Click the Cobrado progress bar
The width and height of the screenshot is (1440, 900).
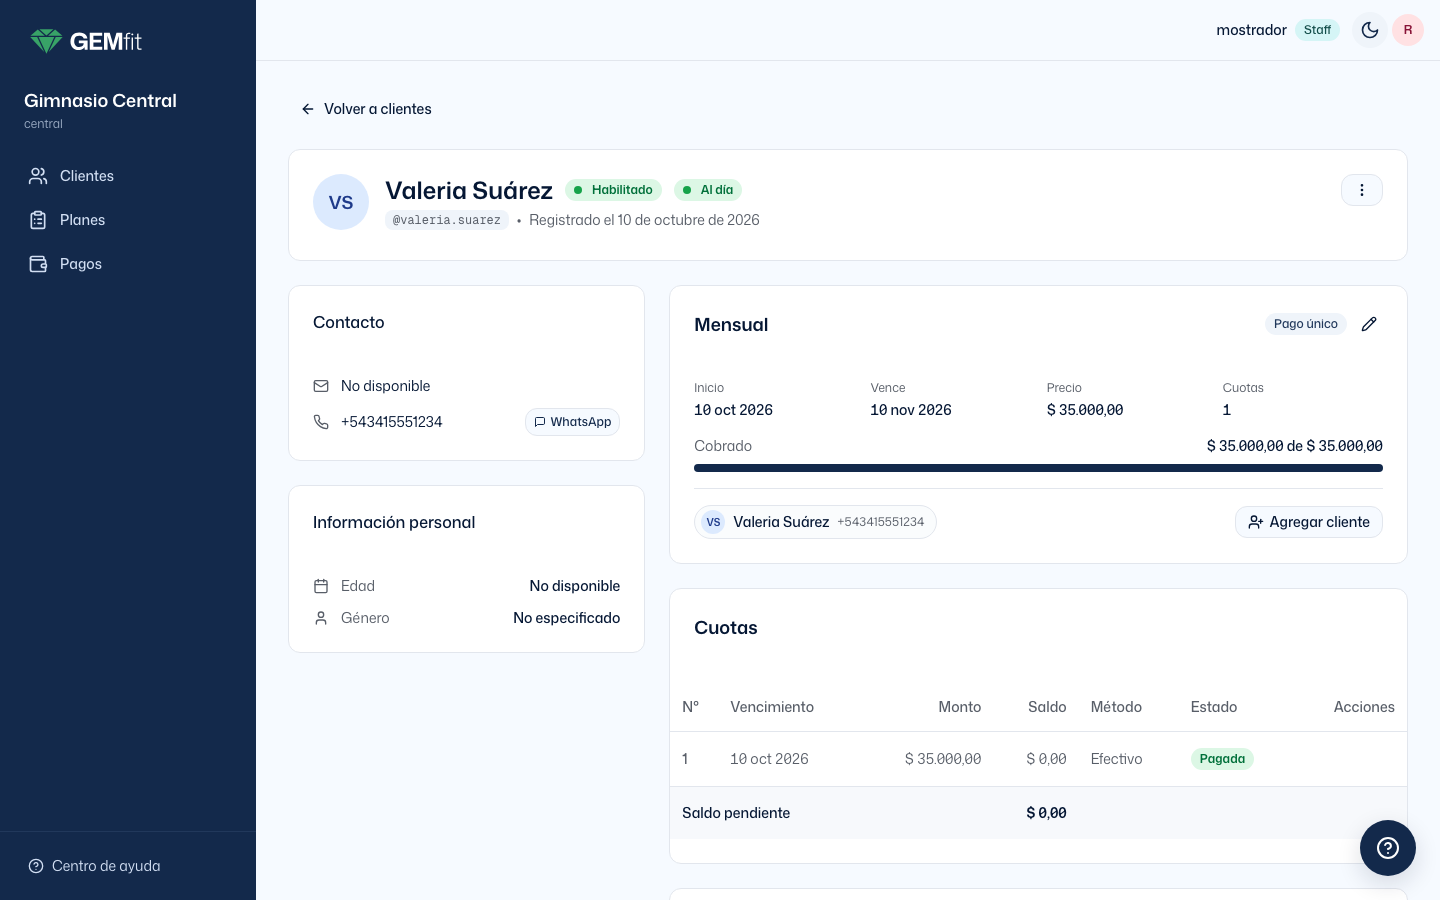coord(1038,468)
